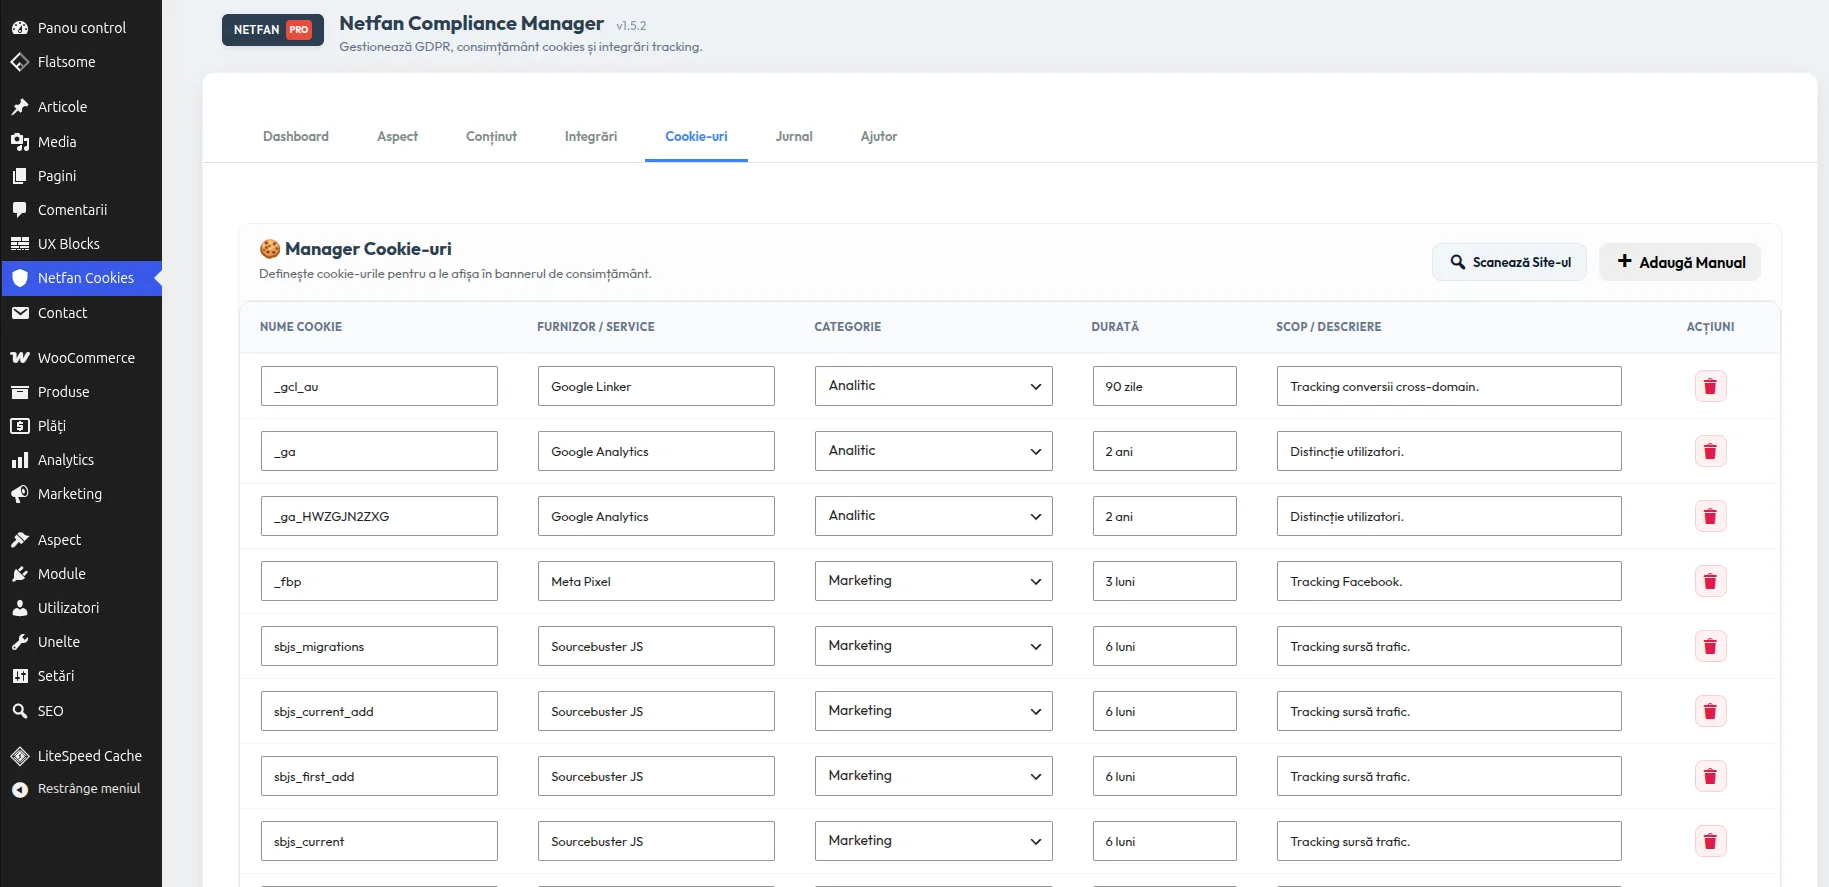Click the Articole pin icon
Viewport: 1829px width, 887px height.
(20, 107)
